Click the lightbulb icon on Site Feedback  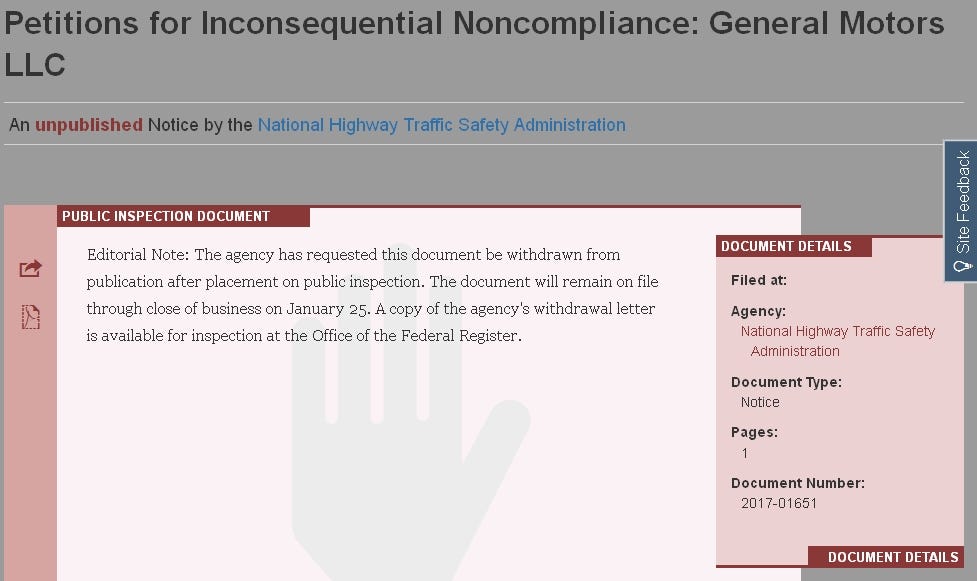[x=962, y=267]
